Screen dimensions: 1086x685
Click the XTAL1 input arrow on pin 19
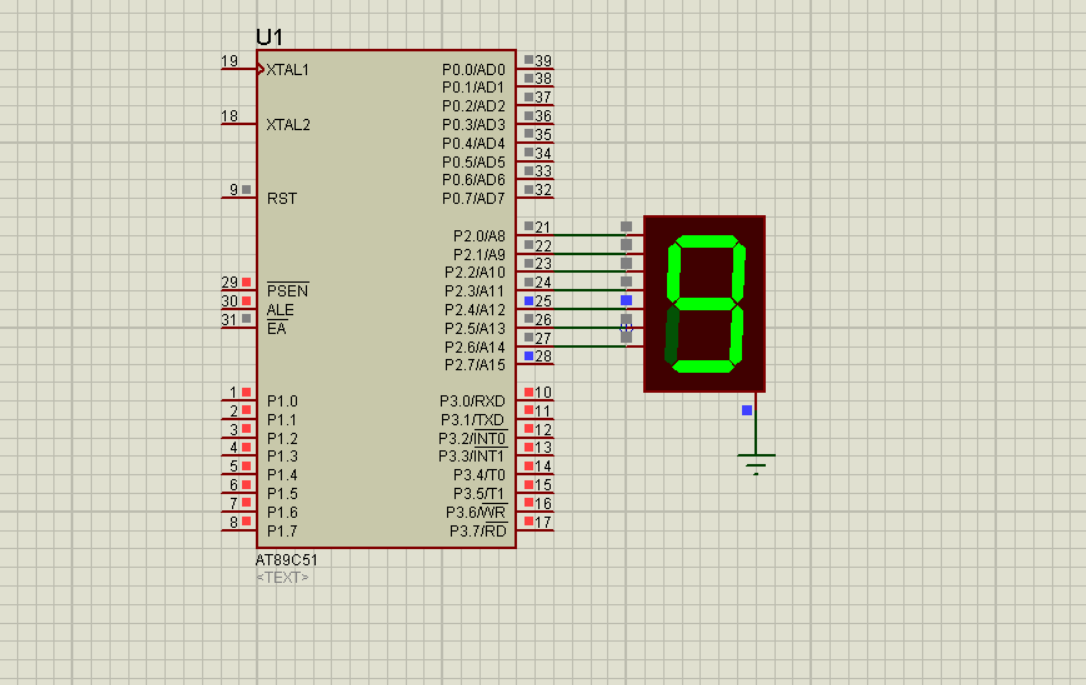259,70
